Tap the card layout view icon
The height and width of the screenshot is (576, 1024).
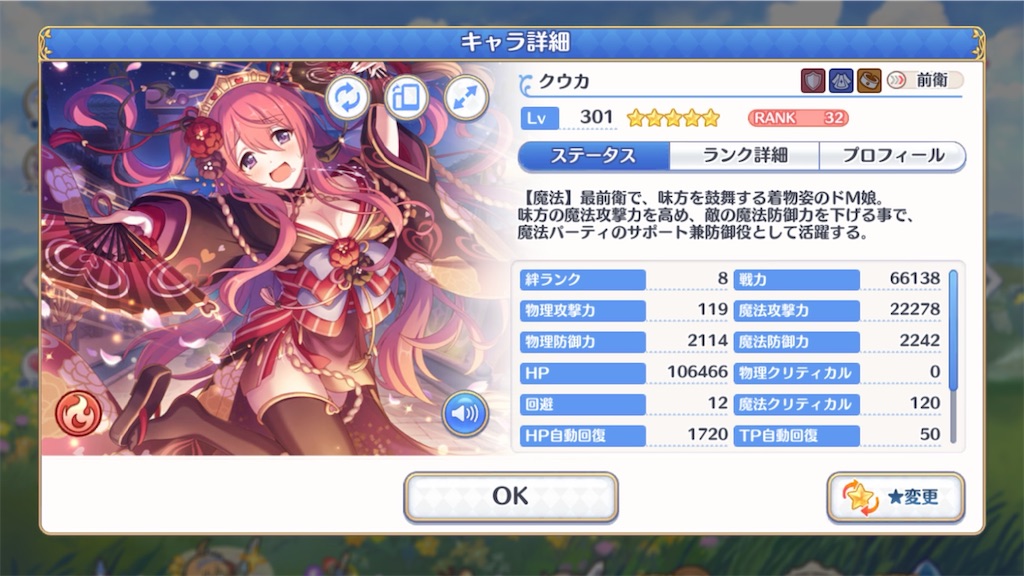click(x=406, y=98)
